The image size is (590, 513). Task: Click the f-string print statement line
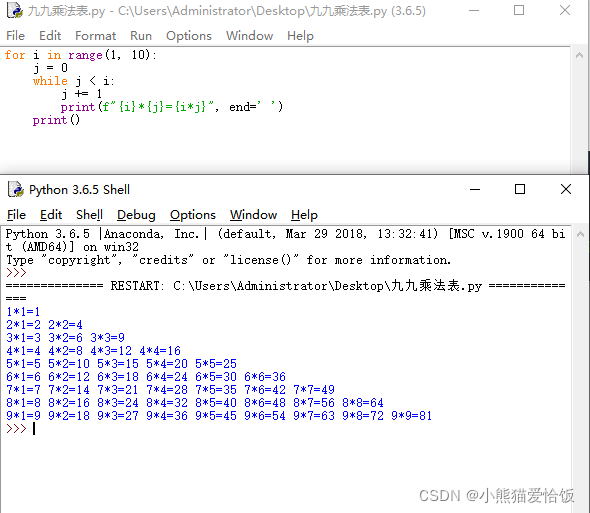172,107
